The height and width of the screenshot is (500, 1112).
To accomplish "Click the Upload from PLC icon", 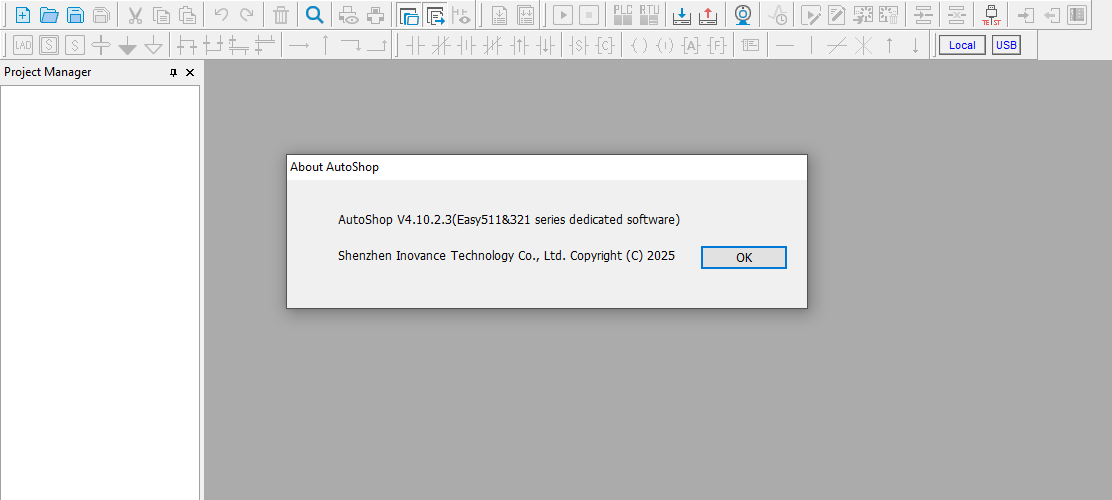I will pyautogui.click(x=708, y=15).
